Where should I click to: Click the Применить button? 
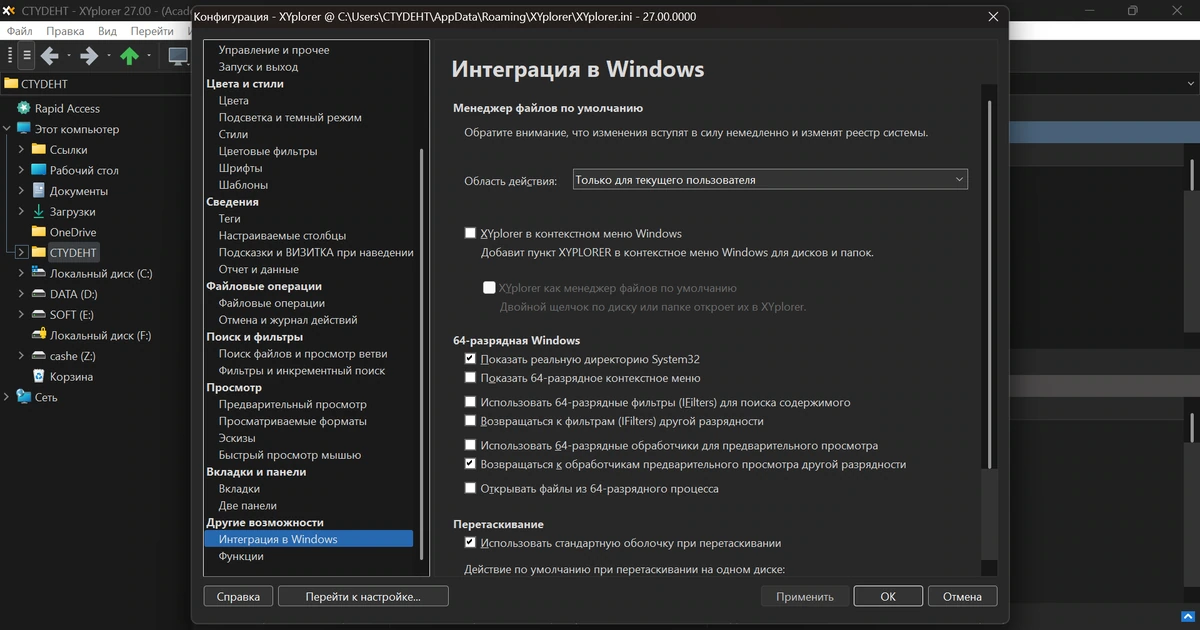(804, 597)
